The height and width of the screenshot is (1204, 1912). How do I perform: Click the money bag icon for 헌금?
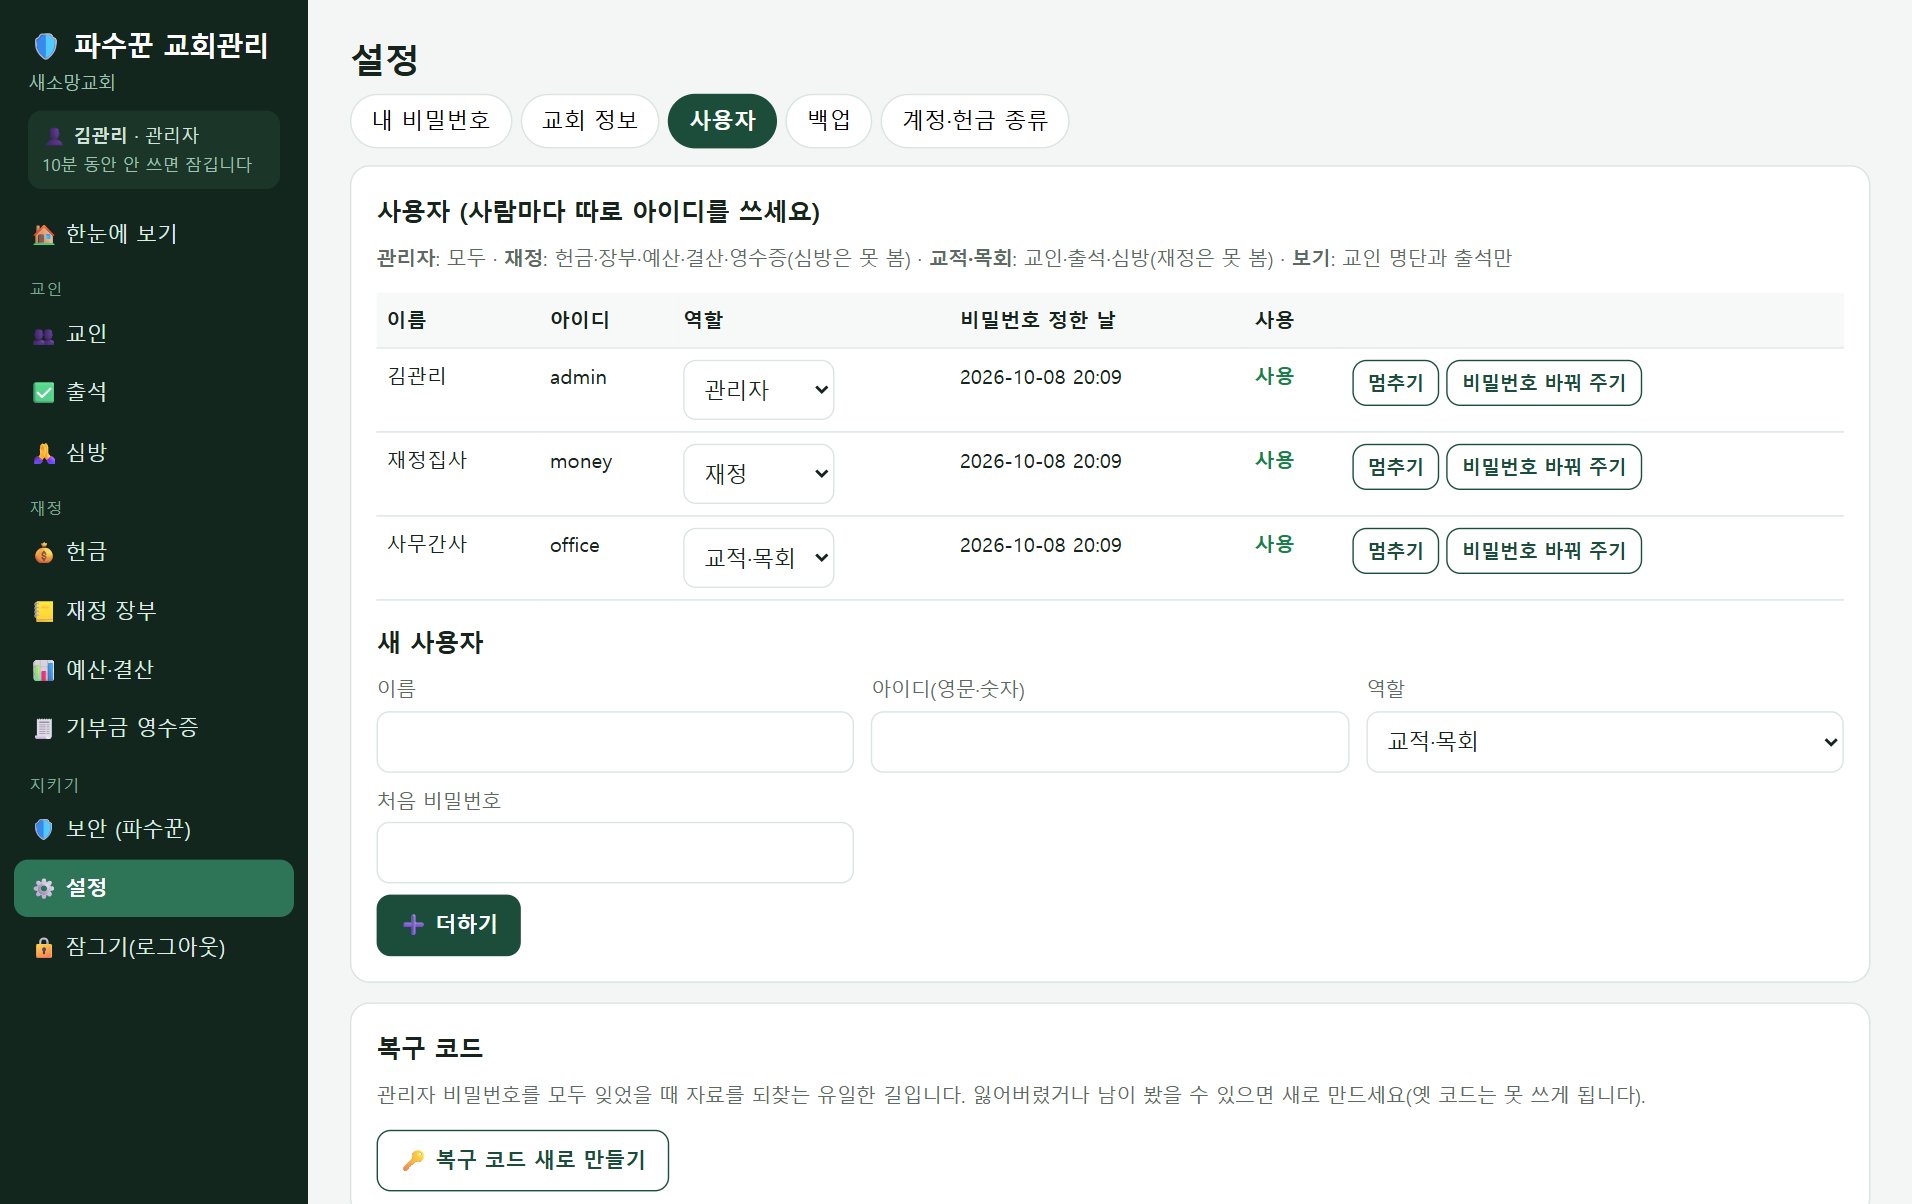point(44,552)
